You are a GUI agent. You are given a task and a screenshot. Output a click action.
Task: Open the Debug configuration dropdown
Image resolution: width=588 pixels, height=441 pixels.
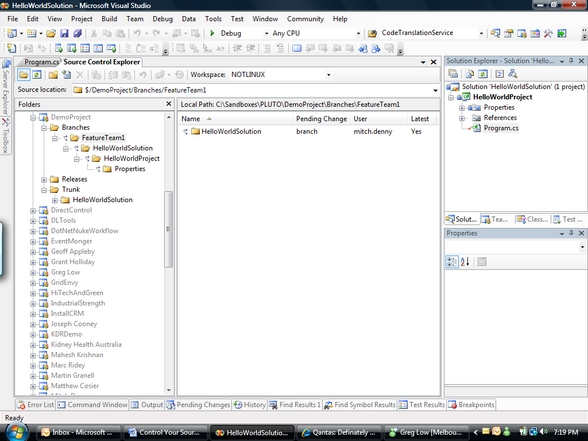(267, 33)
